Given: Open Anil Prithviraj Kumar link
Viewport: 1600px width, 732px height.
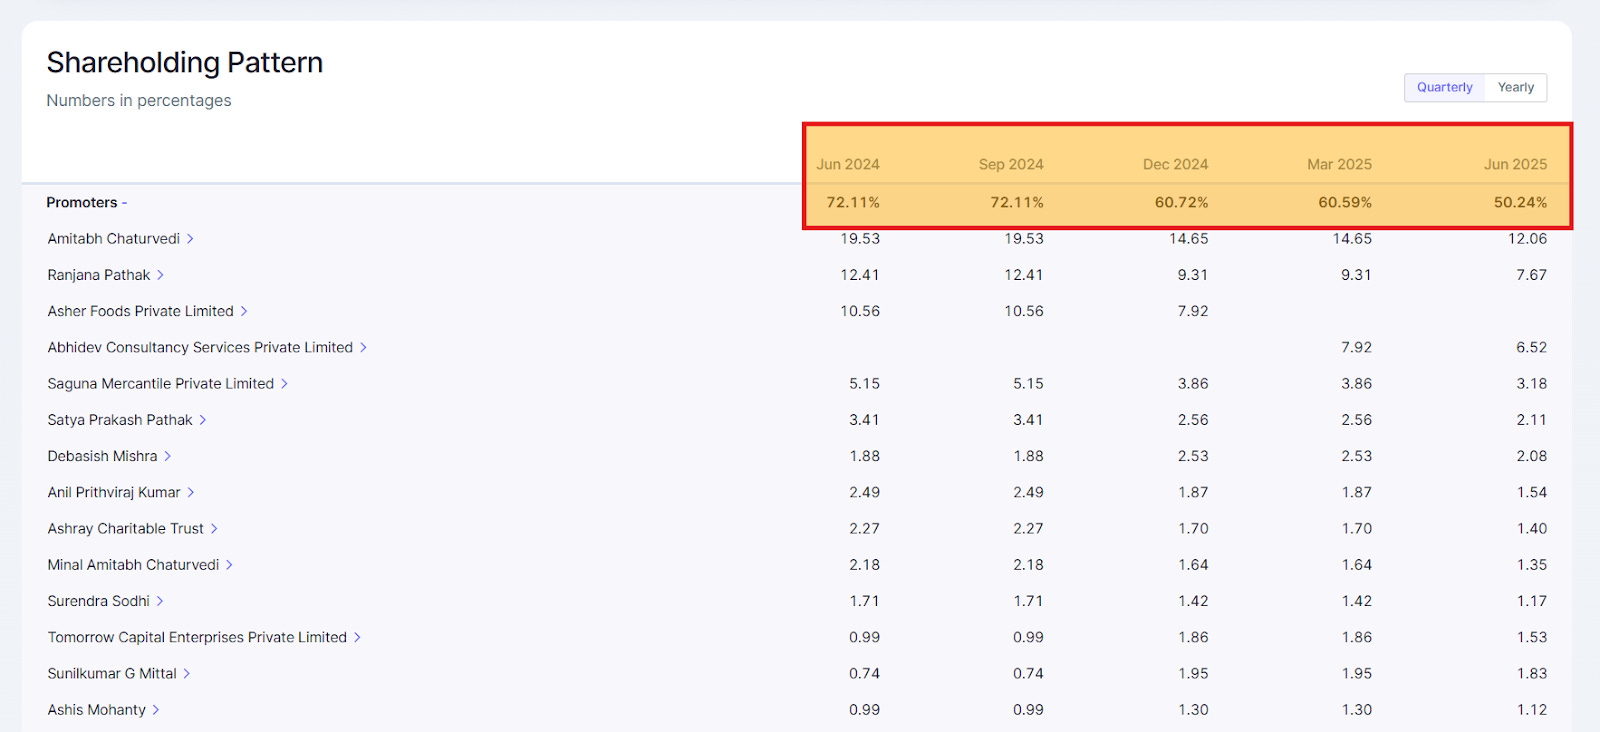Looking at the screenshot, I should pos(120,492).
